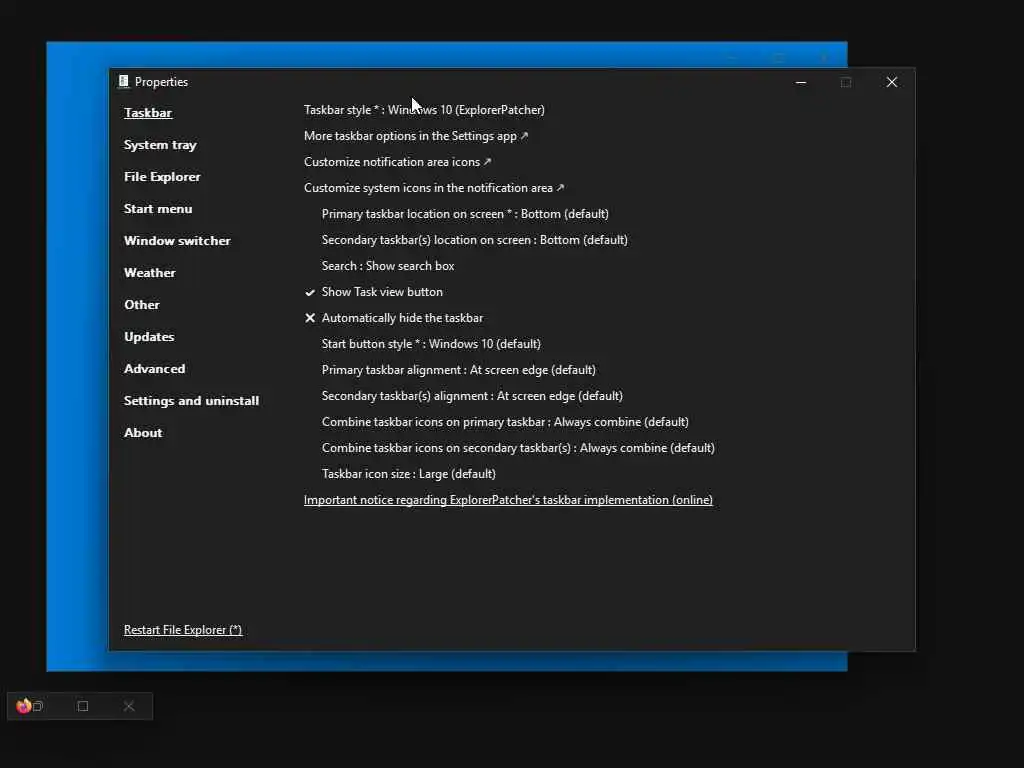Change Primary taskbar alignment setting
Image resolution: width=1024 pixels, height=768 pixels.
[x=458, y=370]
